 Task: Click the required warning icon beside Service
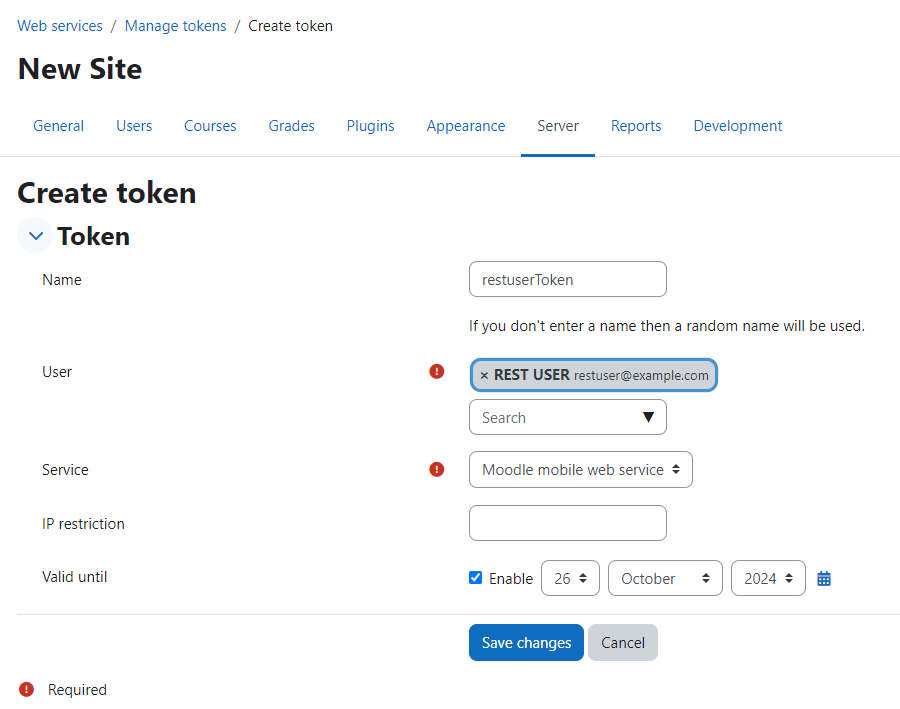(x=437, y=470)
